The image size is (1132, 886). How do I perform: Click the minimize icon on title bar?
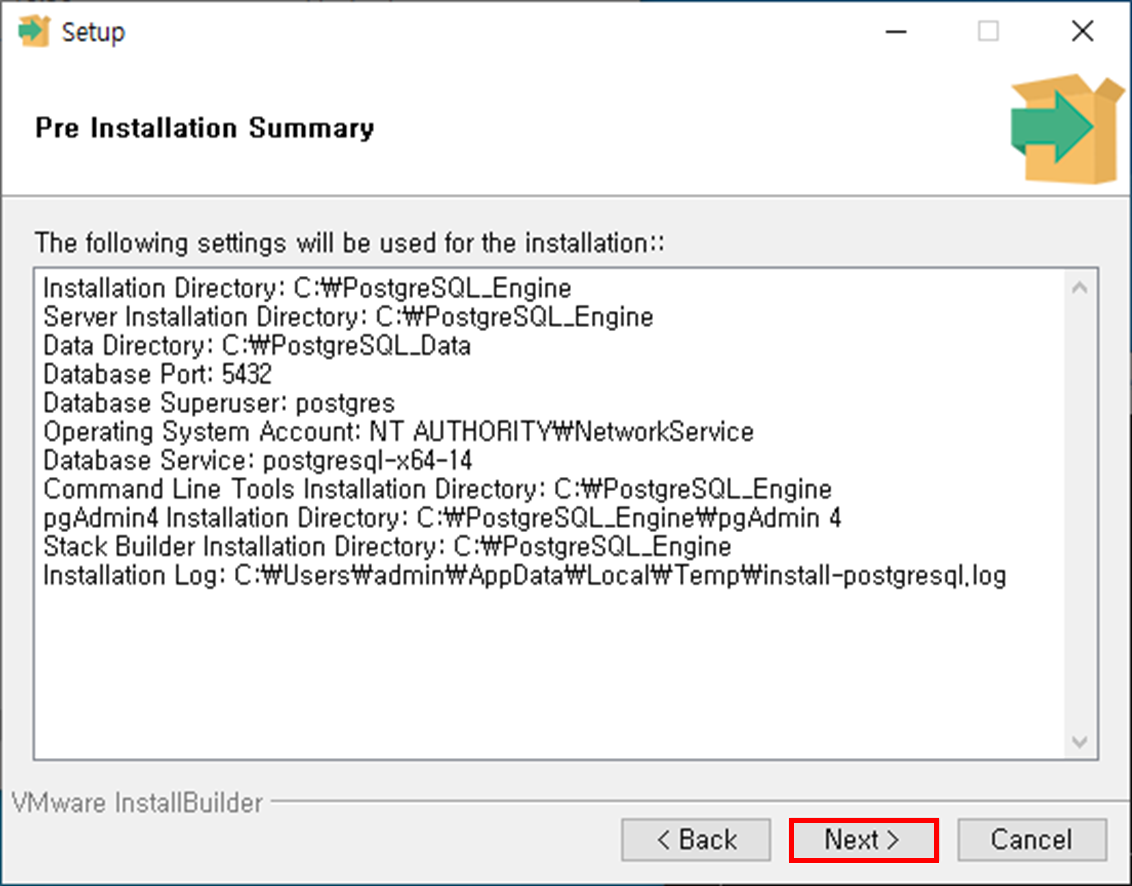coord(895,31)
